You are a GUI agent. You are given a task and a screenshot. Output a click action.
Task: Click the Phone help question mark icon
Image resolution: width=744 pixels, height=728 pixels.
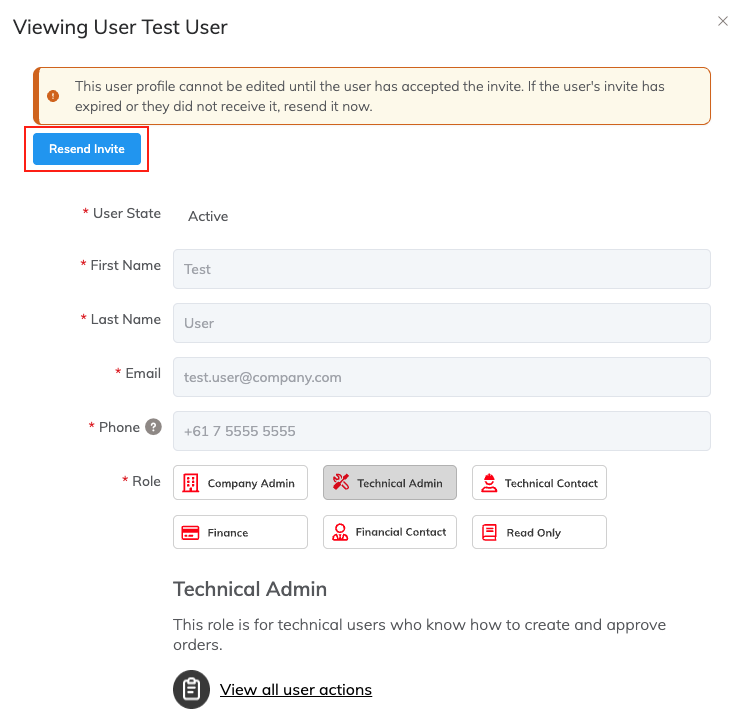[153, 427]
